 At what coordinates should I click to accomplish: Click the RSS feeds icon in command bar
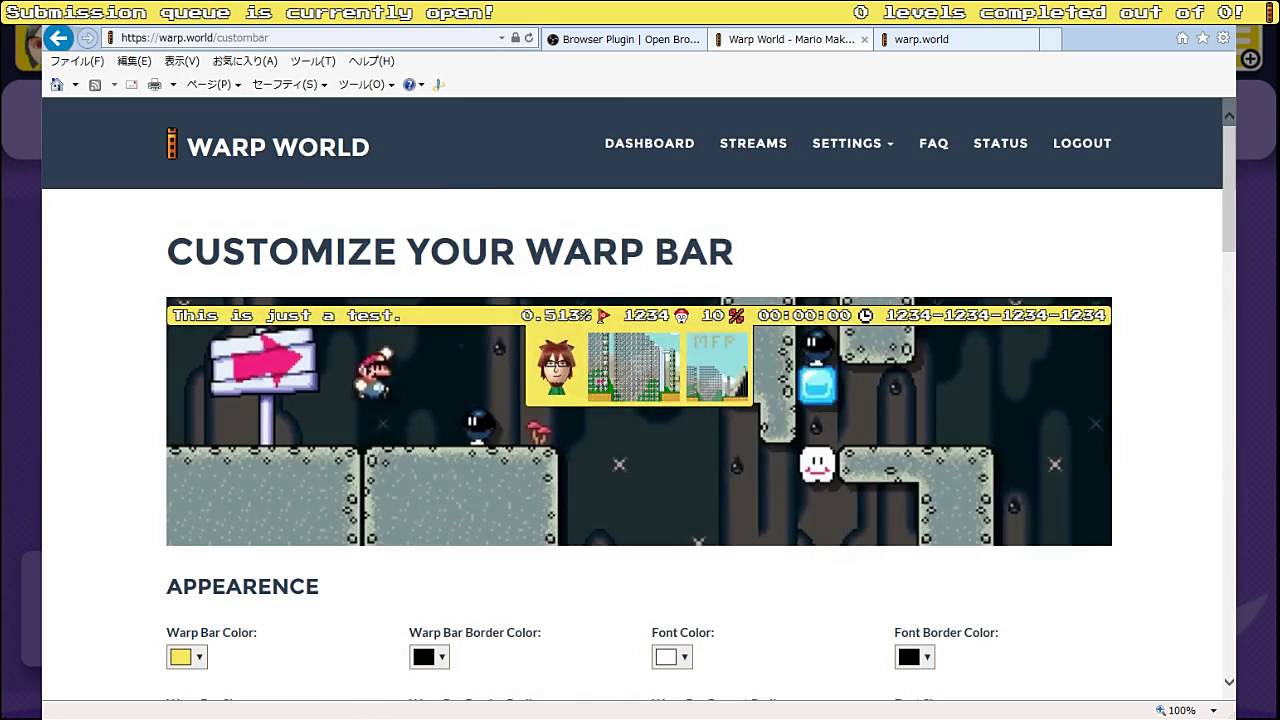[95, 85]
